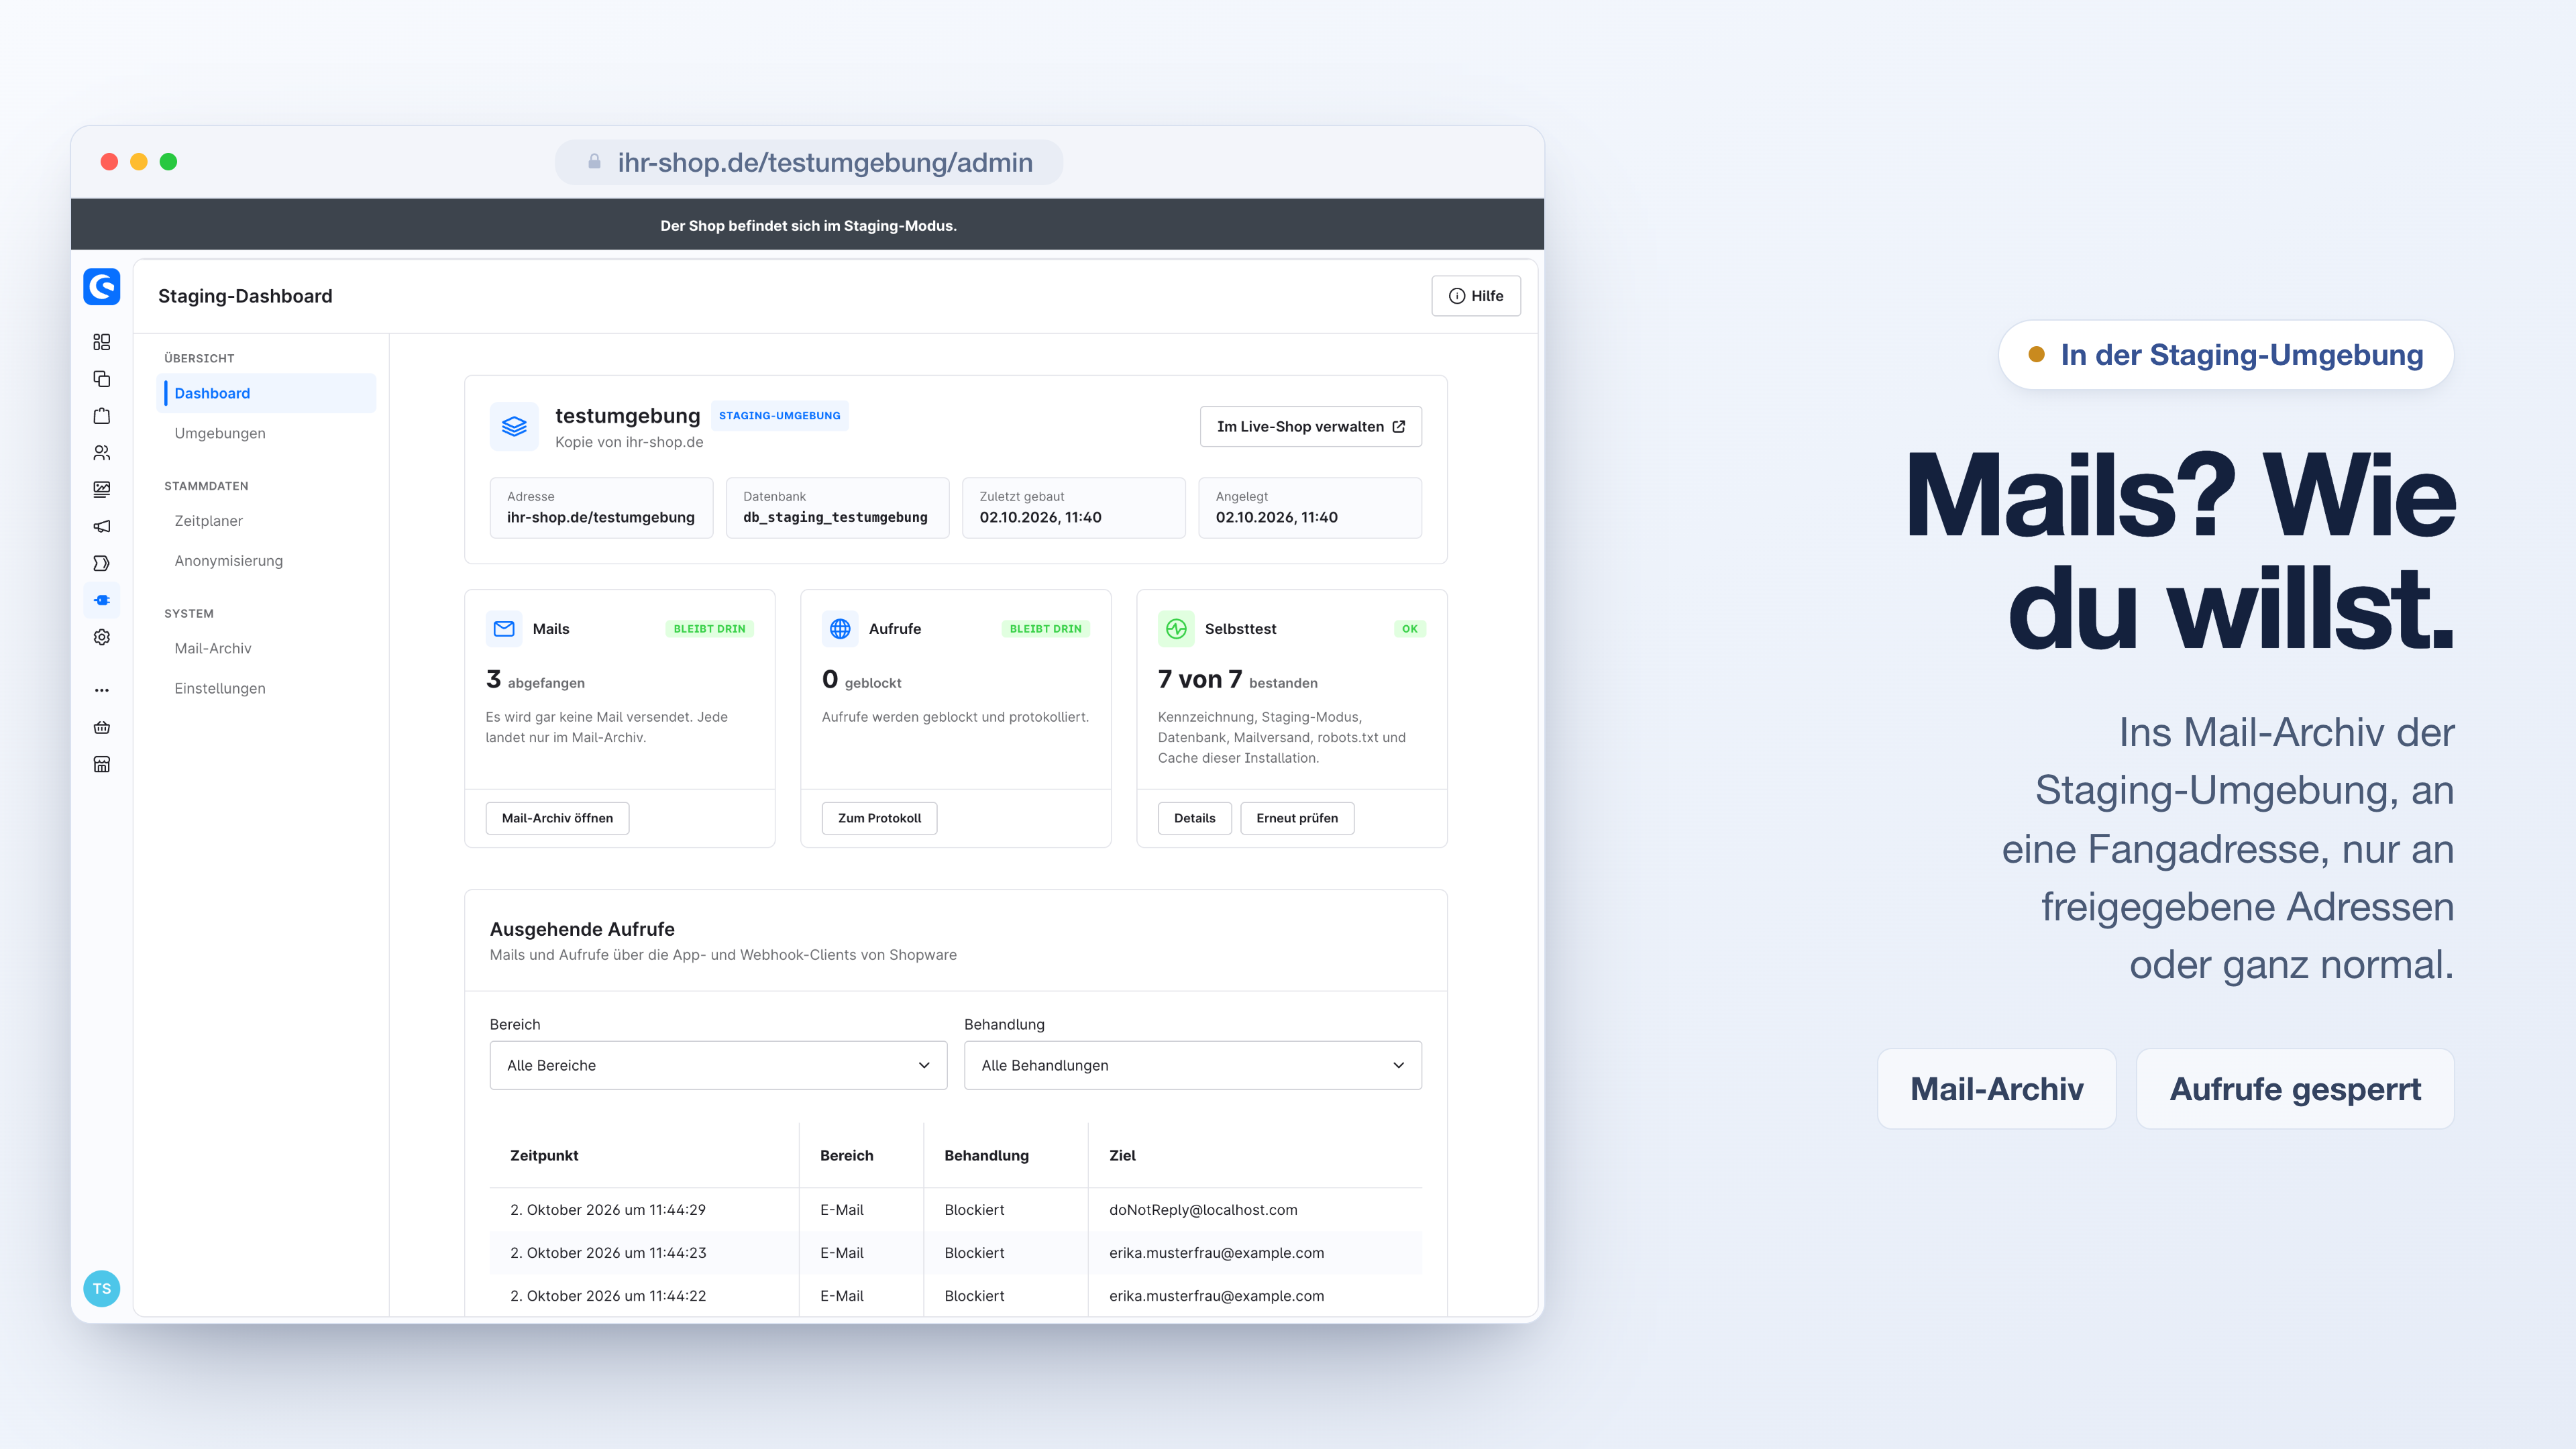This screenshot has width=2576, height=1449.
Task: Click the Shopware logo icon
Action: (x=102, y=287)
